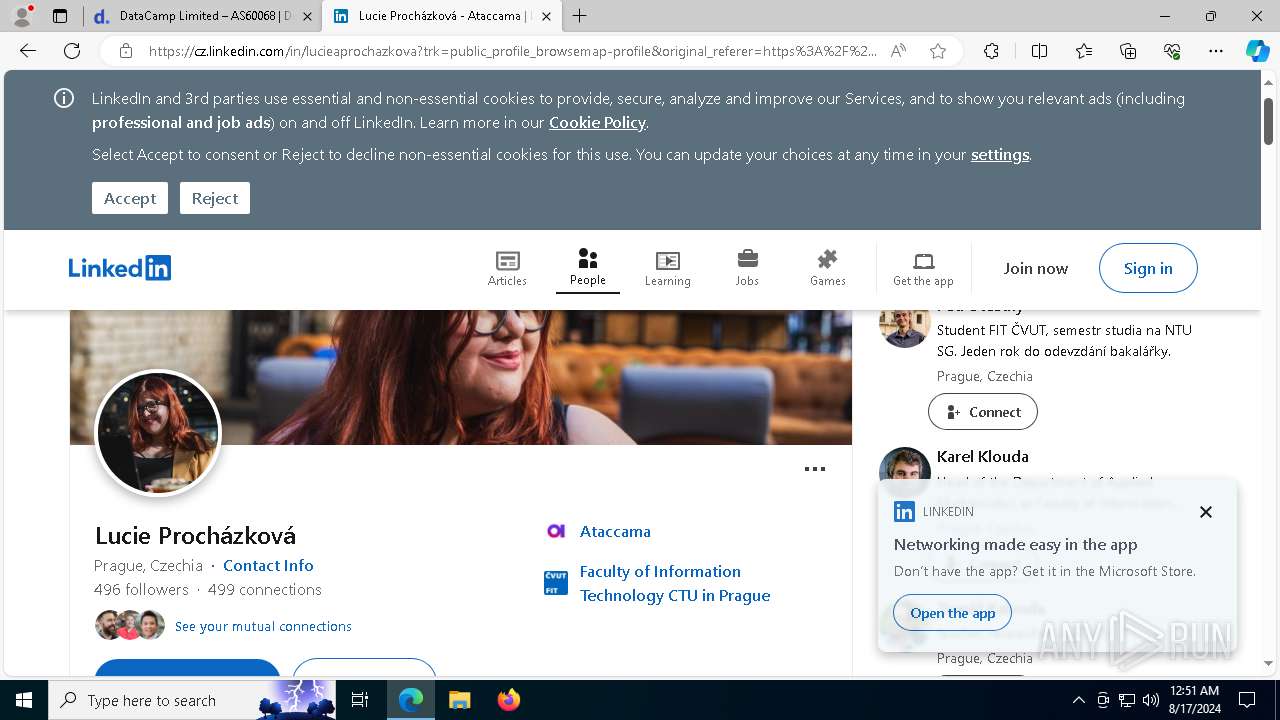Launch Firefox from the taskbar

tap(509, 700)
